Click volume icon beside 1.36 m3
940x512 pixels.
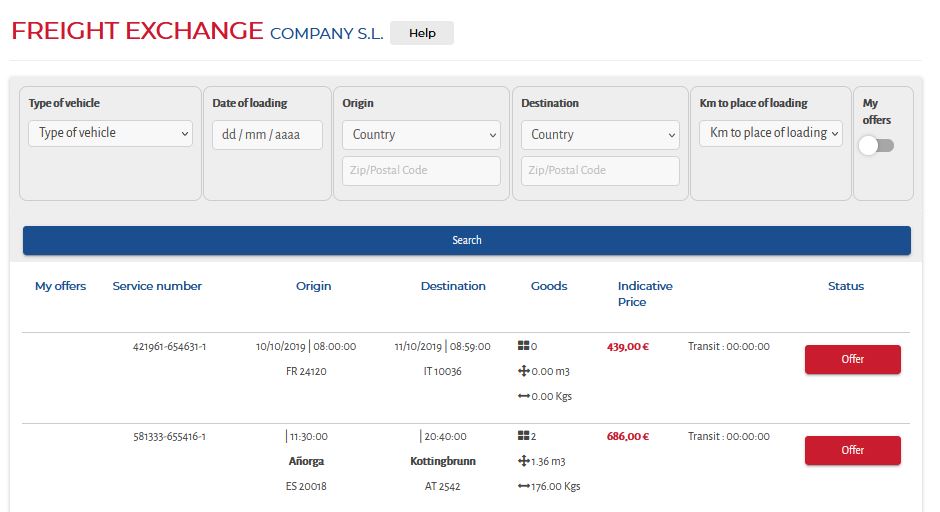point(523,461)
